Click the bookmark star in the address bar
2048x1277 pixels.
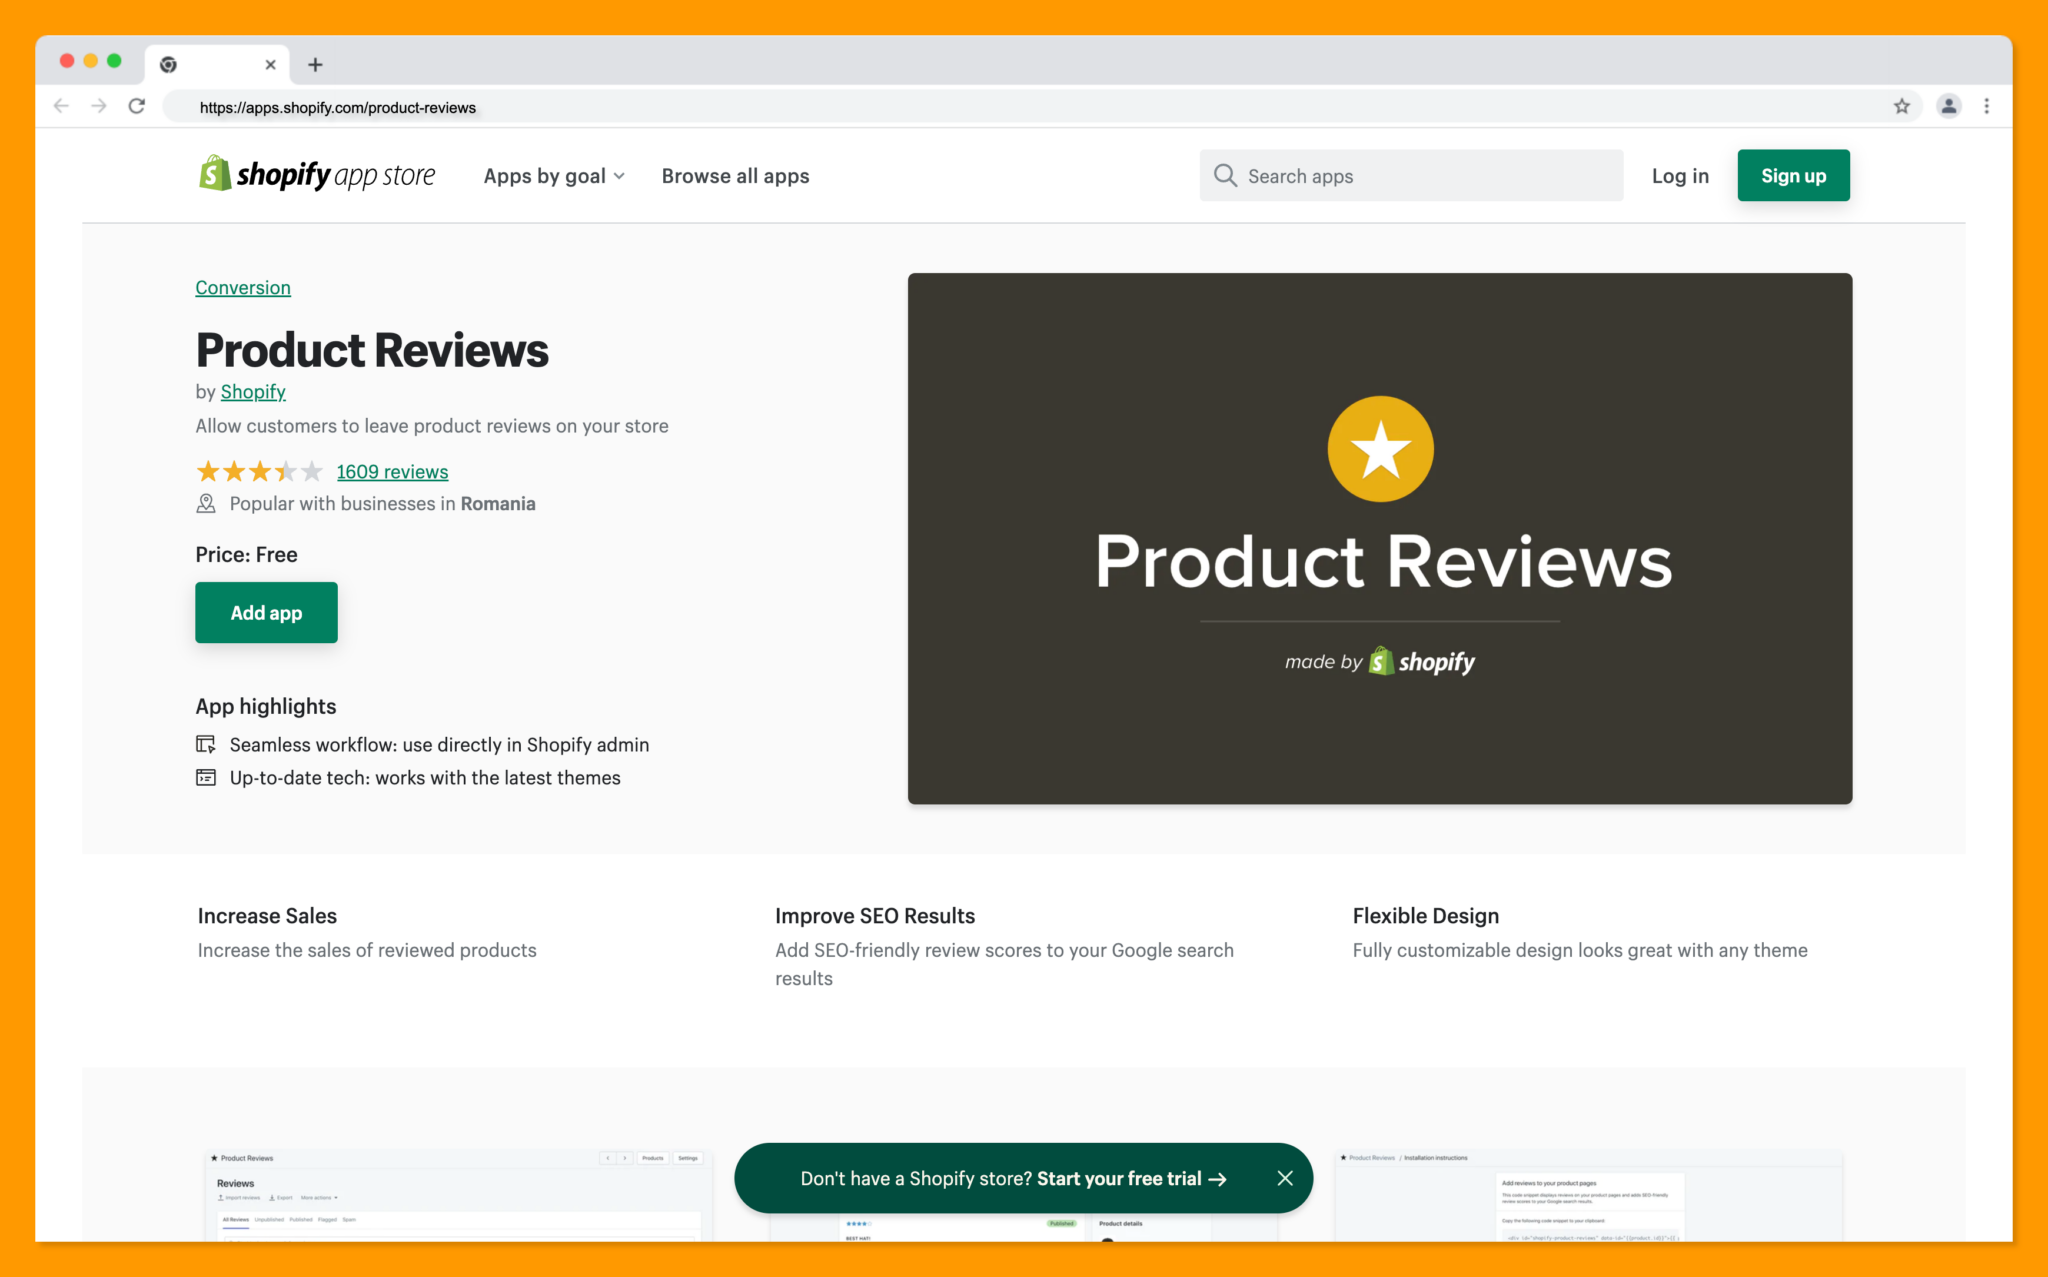pos(1903,106)
